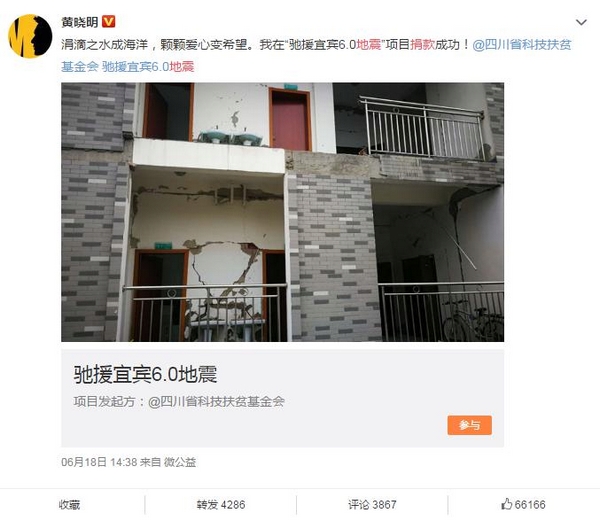Open the earthquake damaged building photo
The image size is (600, 521).
[x=282, y=212]
